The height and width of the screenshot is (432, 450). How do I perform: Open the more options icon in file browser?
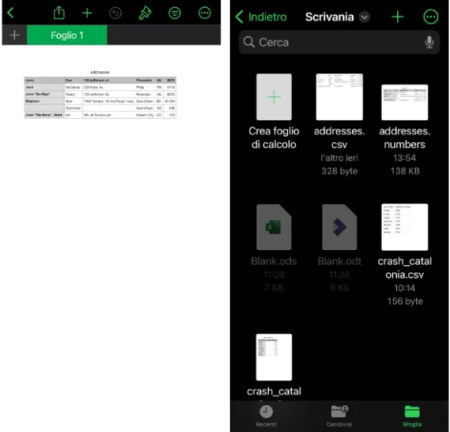click(431, 17)
